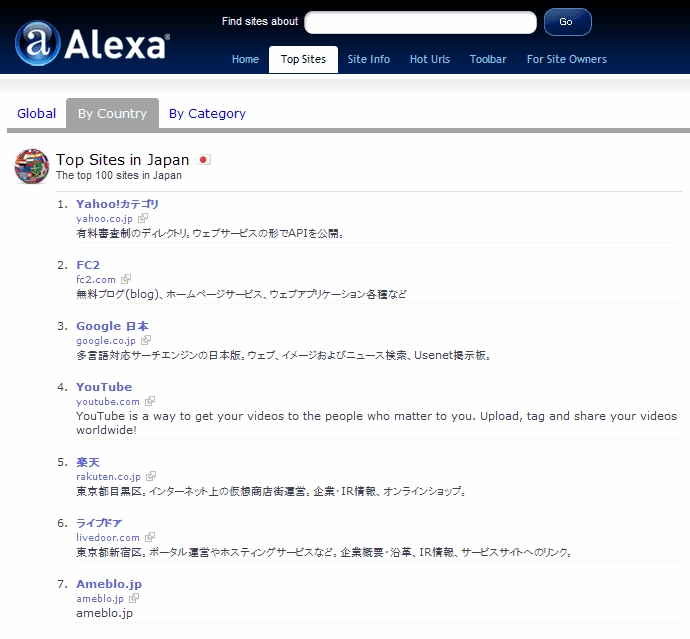This screenshot has width=690, height=639.
Task: Open external link icon beside rakuten.co.jp
Action: coord(151,476)
